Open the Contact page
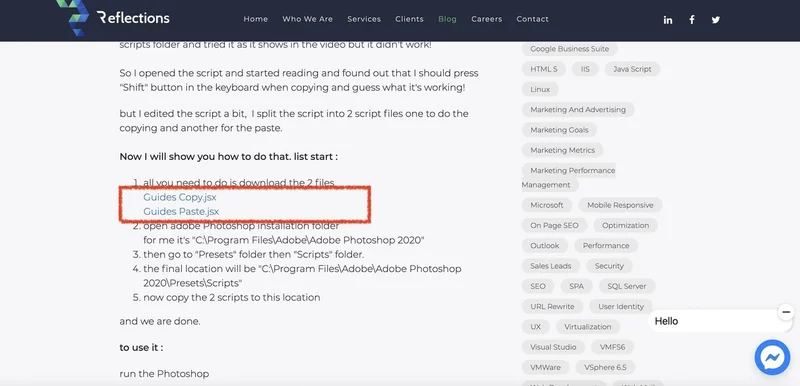This screenshot has height=386, width=800. click(x=533, y=19)
